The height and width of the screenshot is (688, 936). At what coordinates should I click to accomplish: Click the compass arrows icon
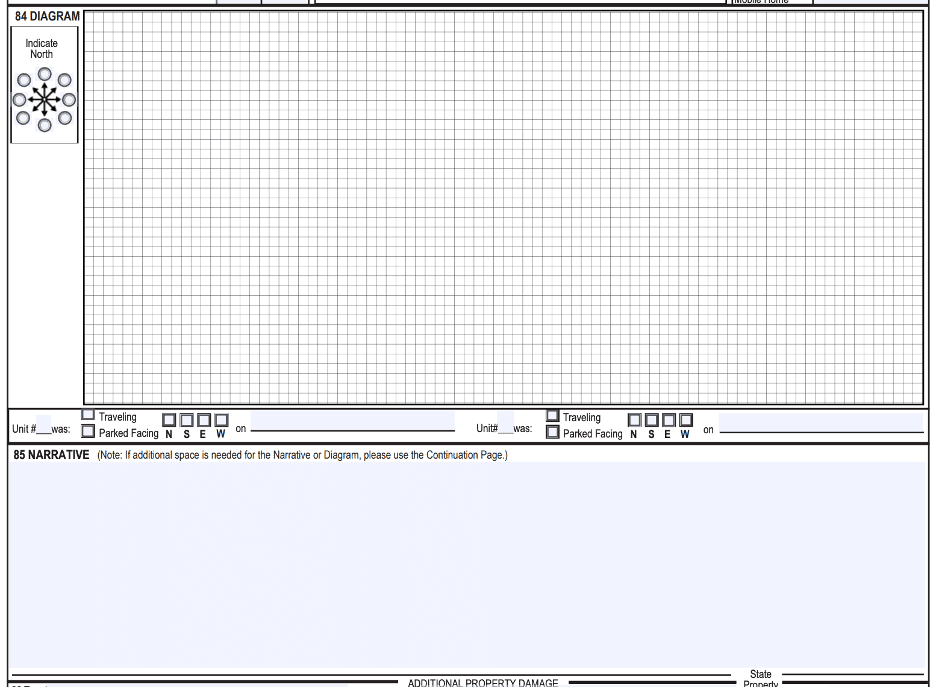click(45, 99)
